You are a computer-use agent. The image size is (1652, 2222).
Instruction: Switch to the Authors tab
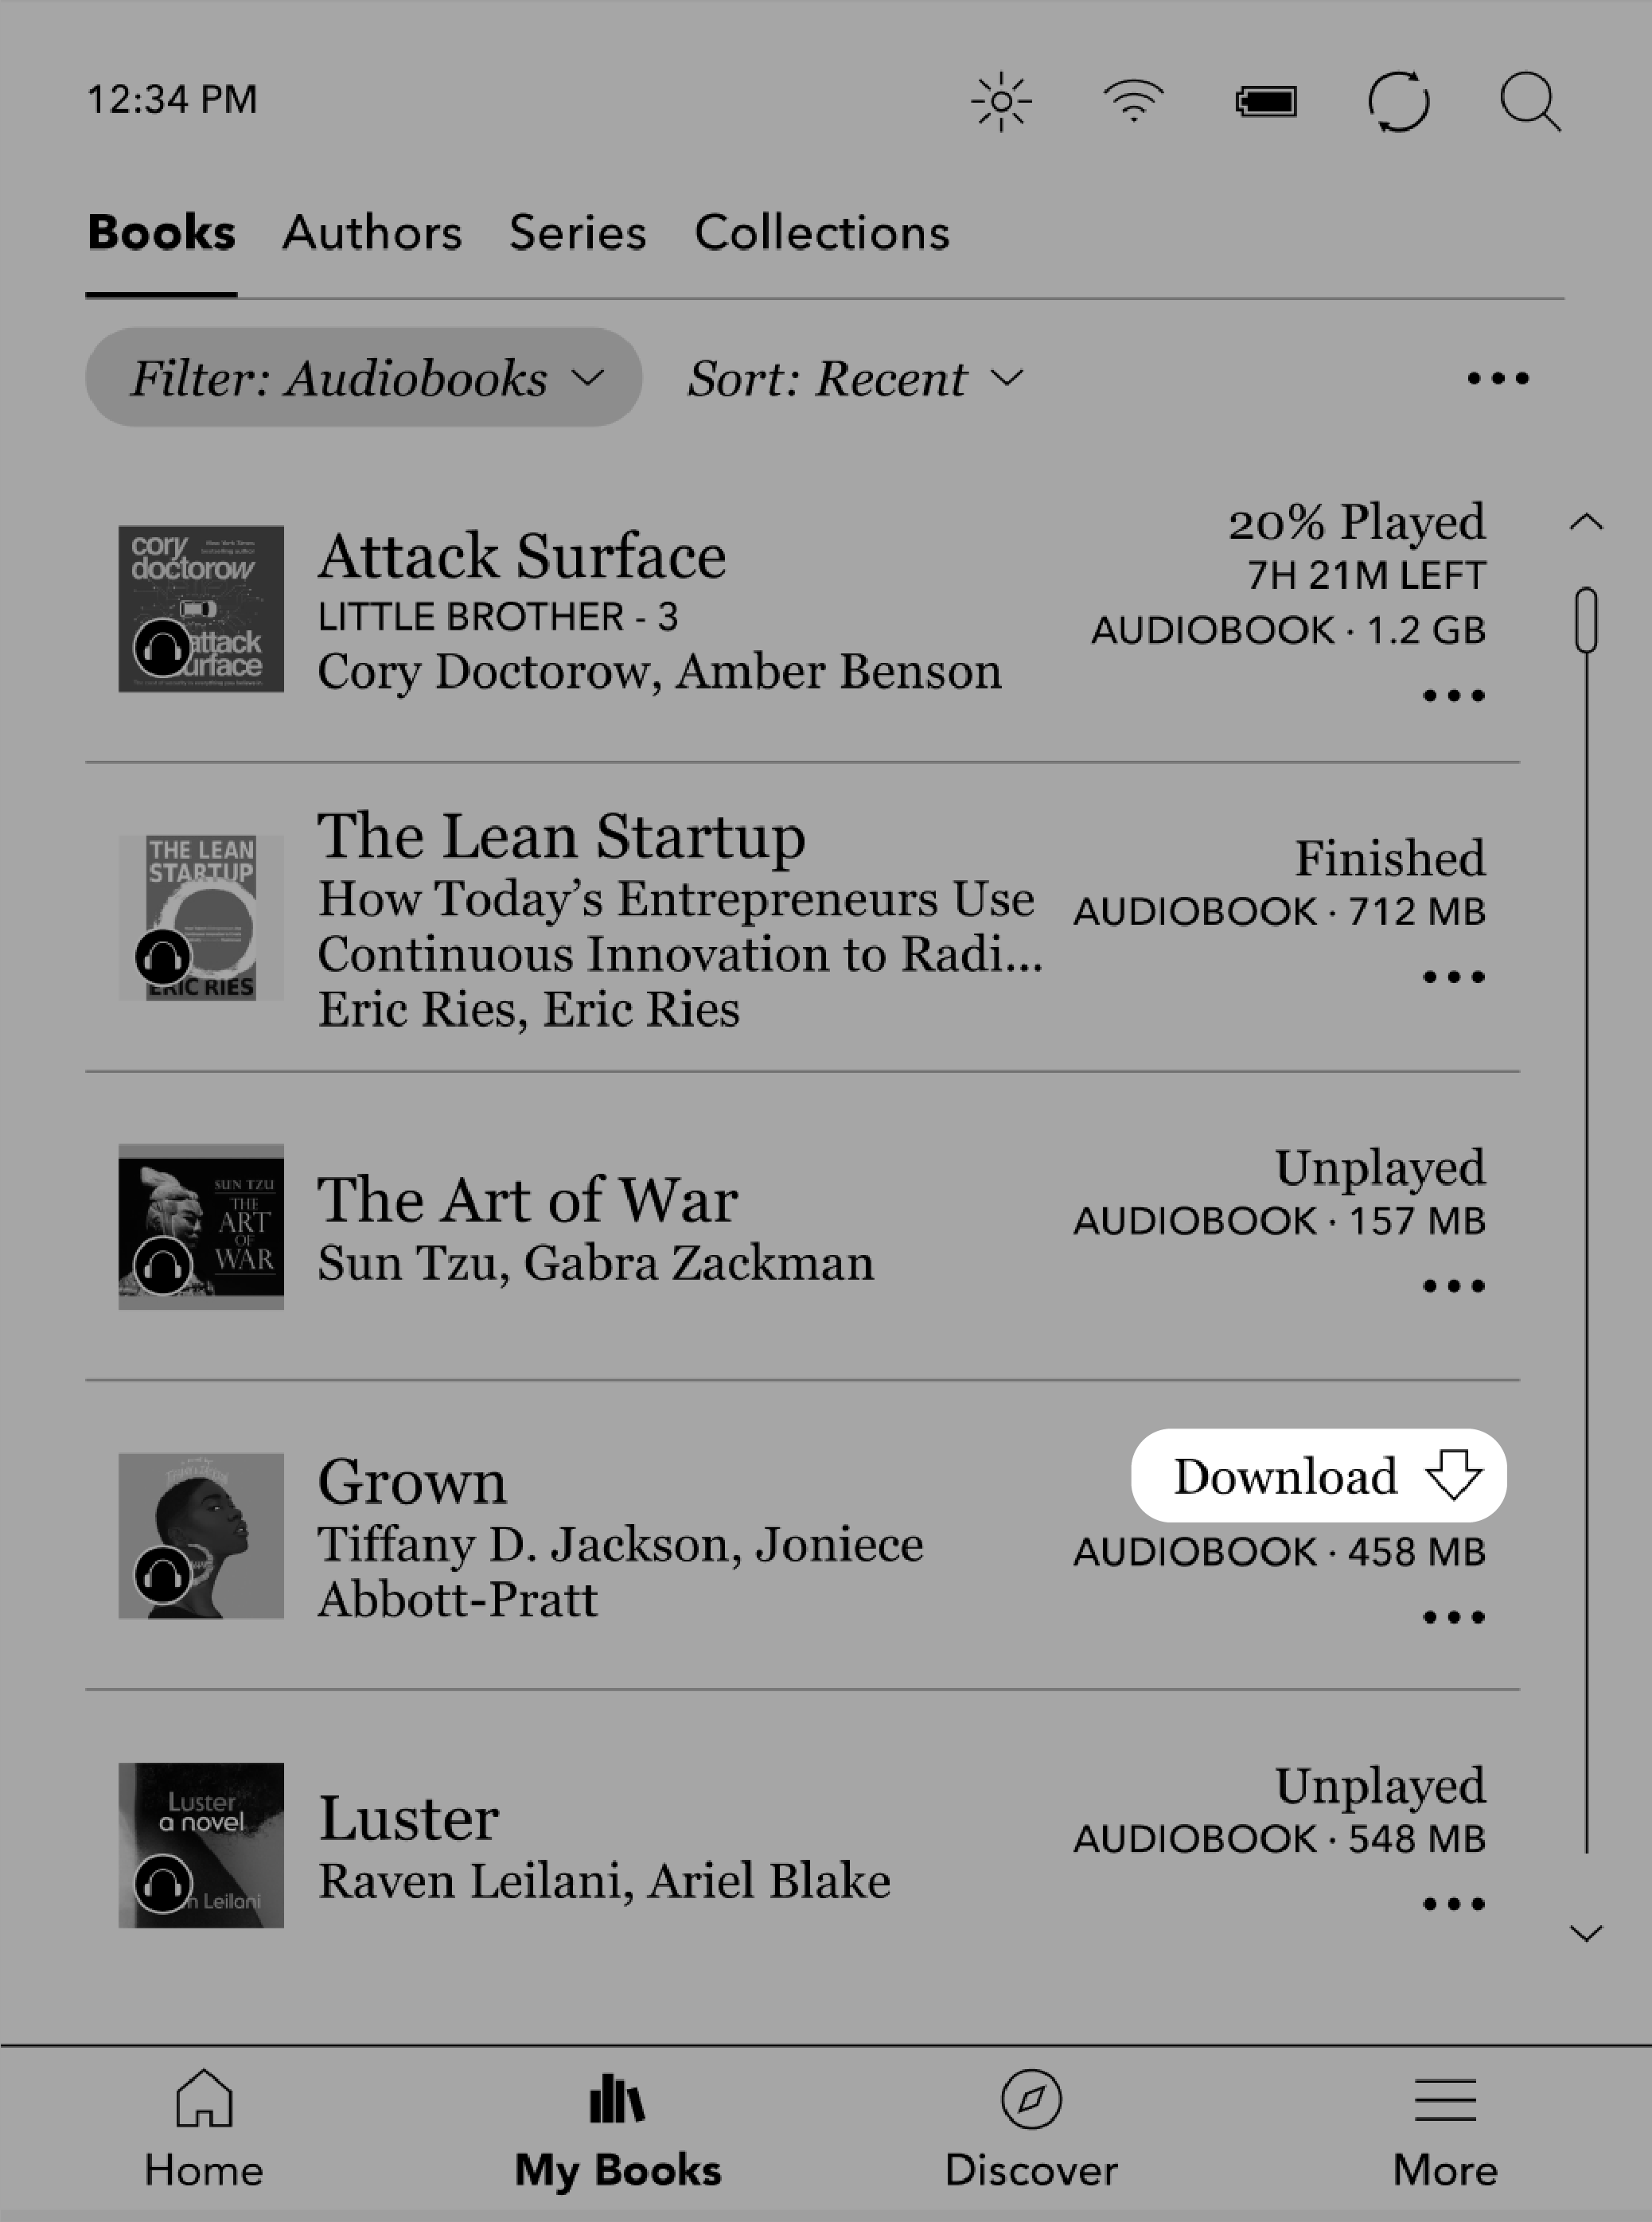372,231
